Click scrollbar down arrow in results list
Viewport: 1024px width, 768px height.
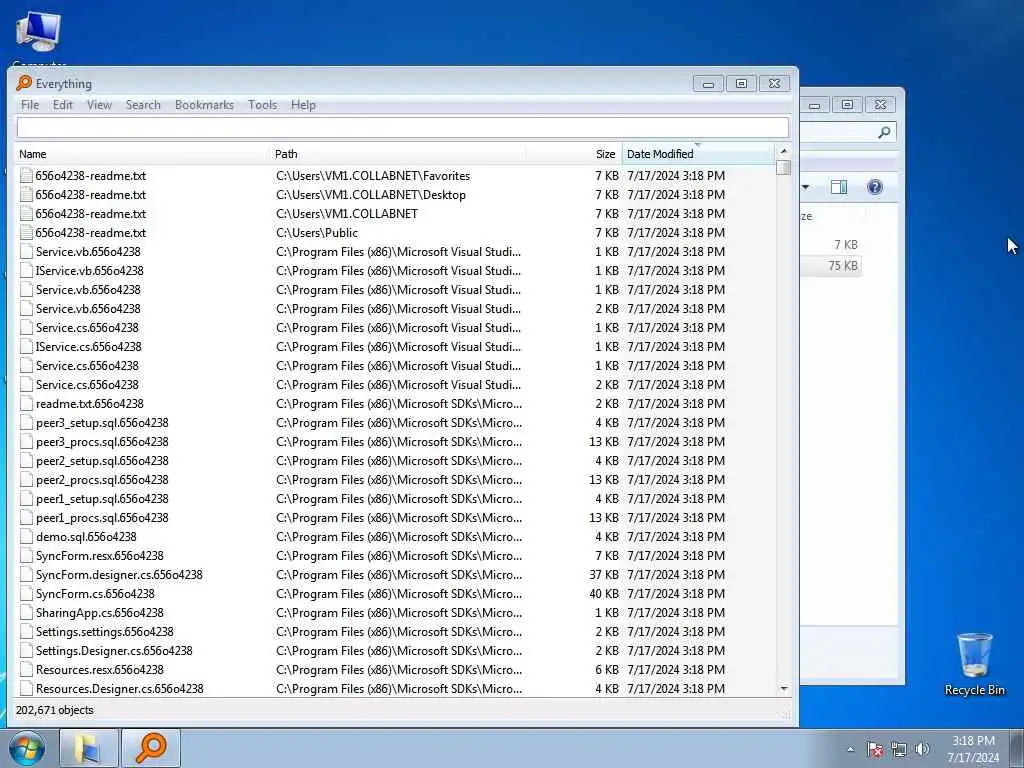click(x=784, y=689)
